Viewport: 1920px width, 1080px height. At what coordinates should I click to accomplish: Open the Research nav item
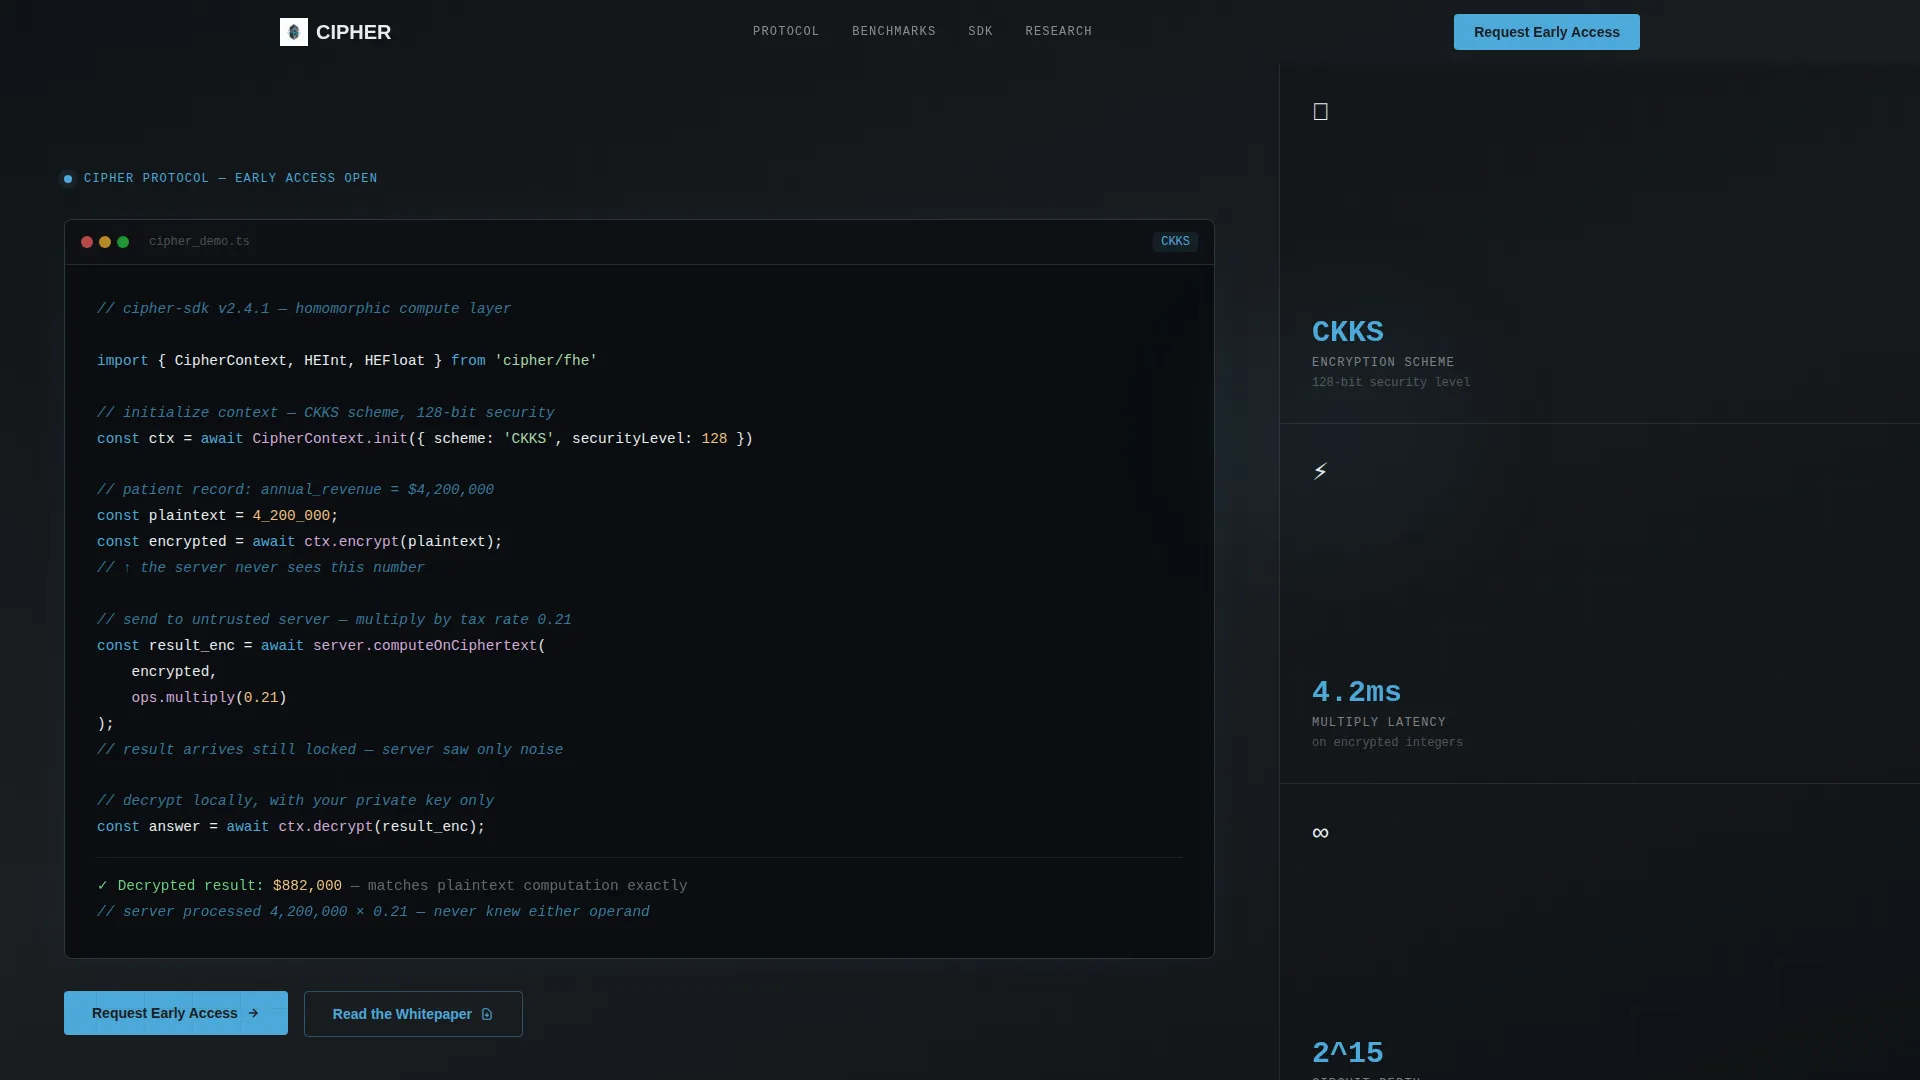click(1058, 32)
